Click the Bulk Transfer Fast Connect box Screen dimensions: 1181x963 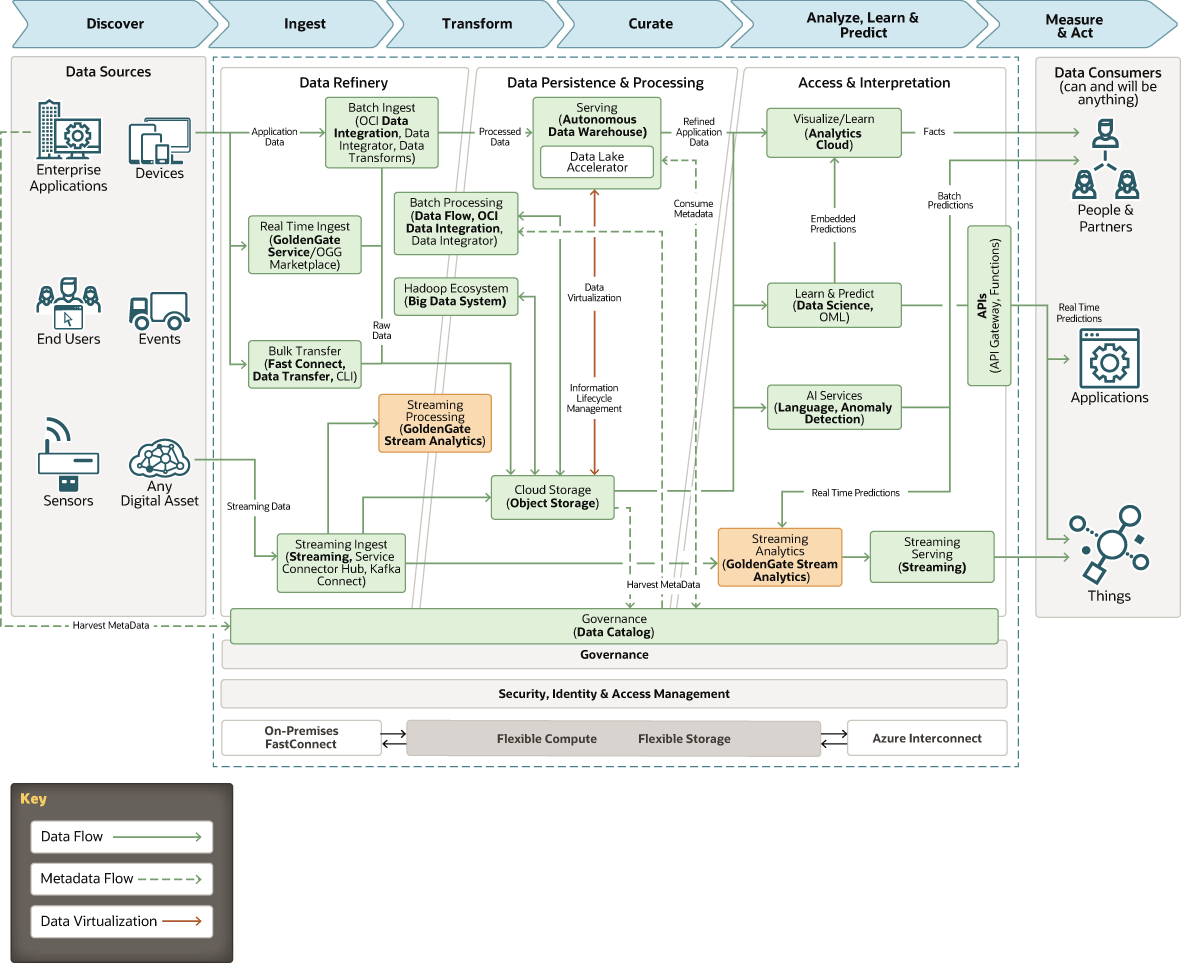pos(305,364)
